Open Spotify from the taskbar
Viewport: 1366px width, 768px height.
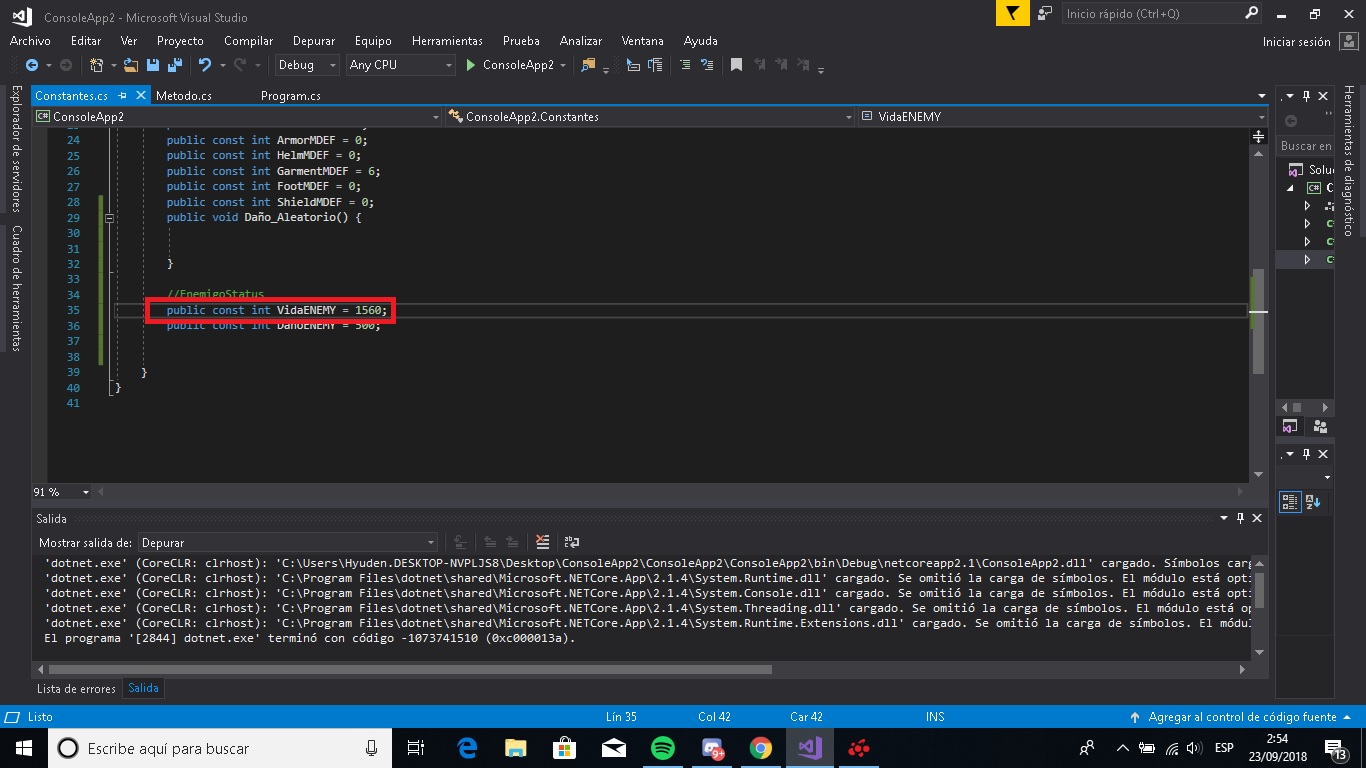pos(663,748)
